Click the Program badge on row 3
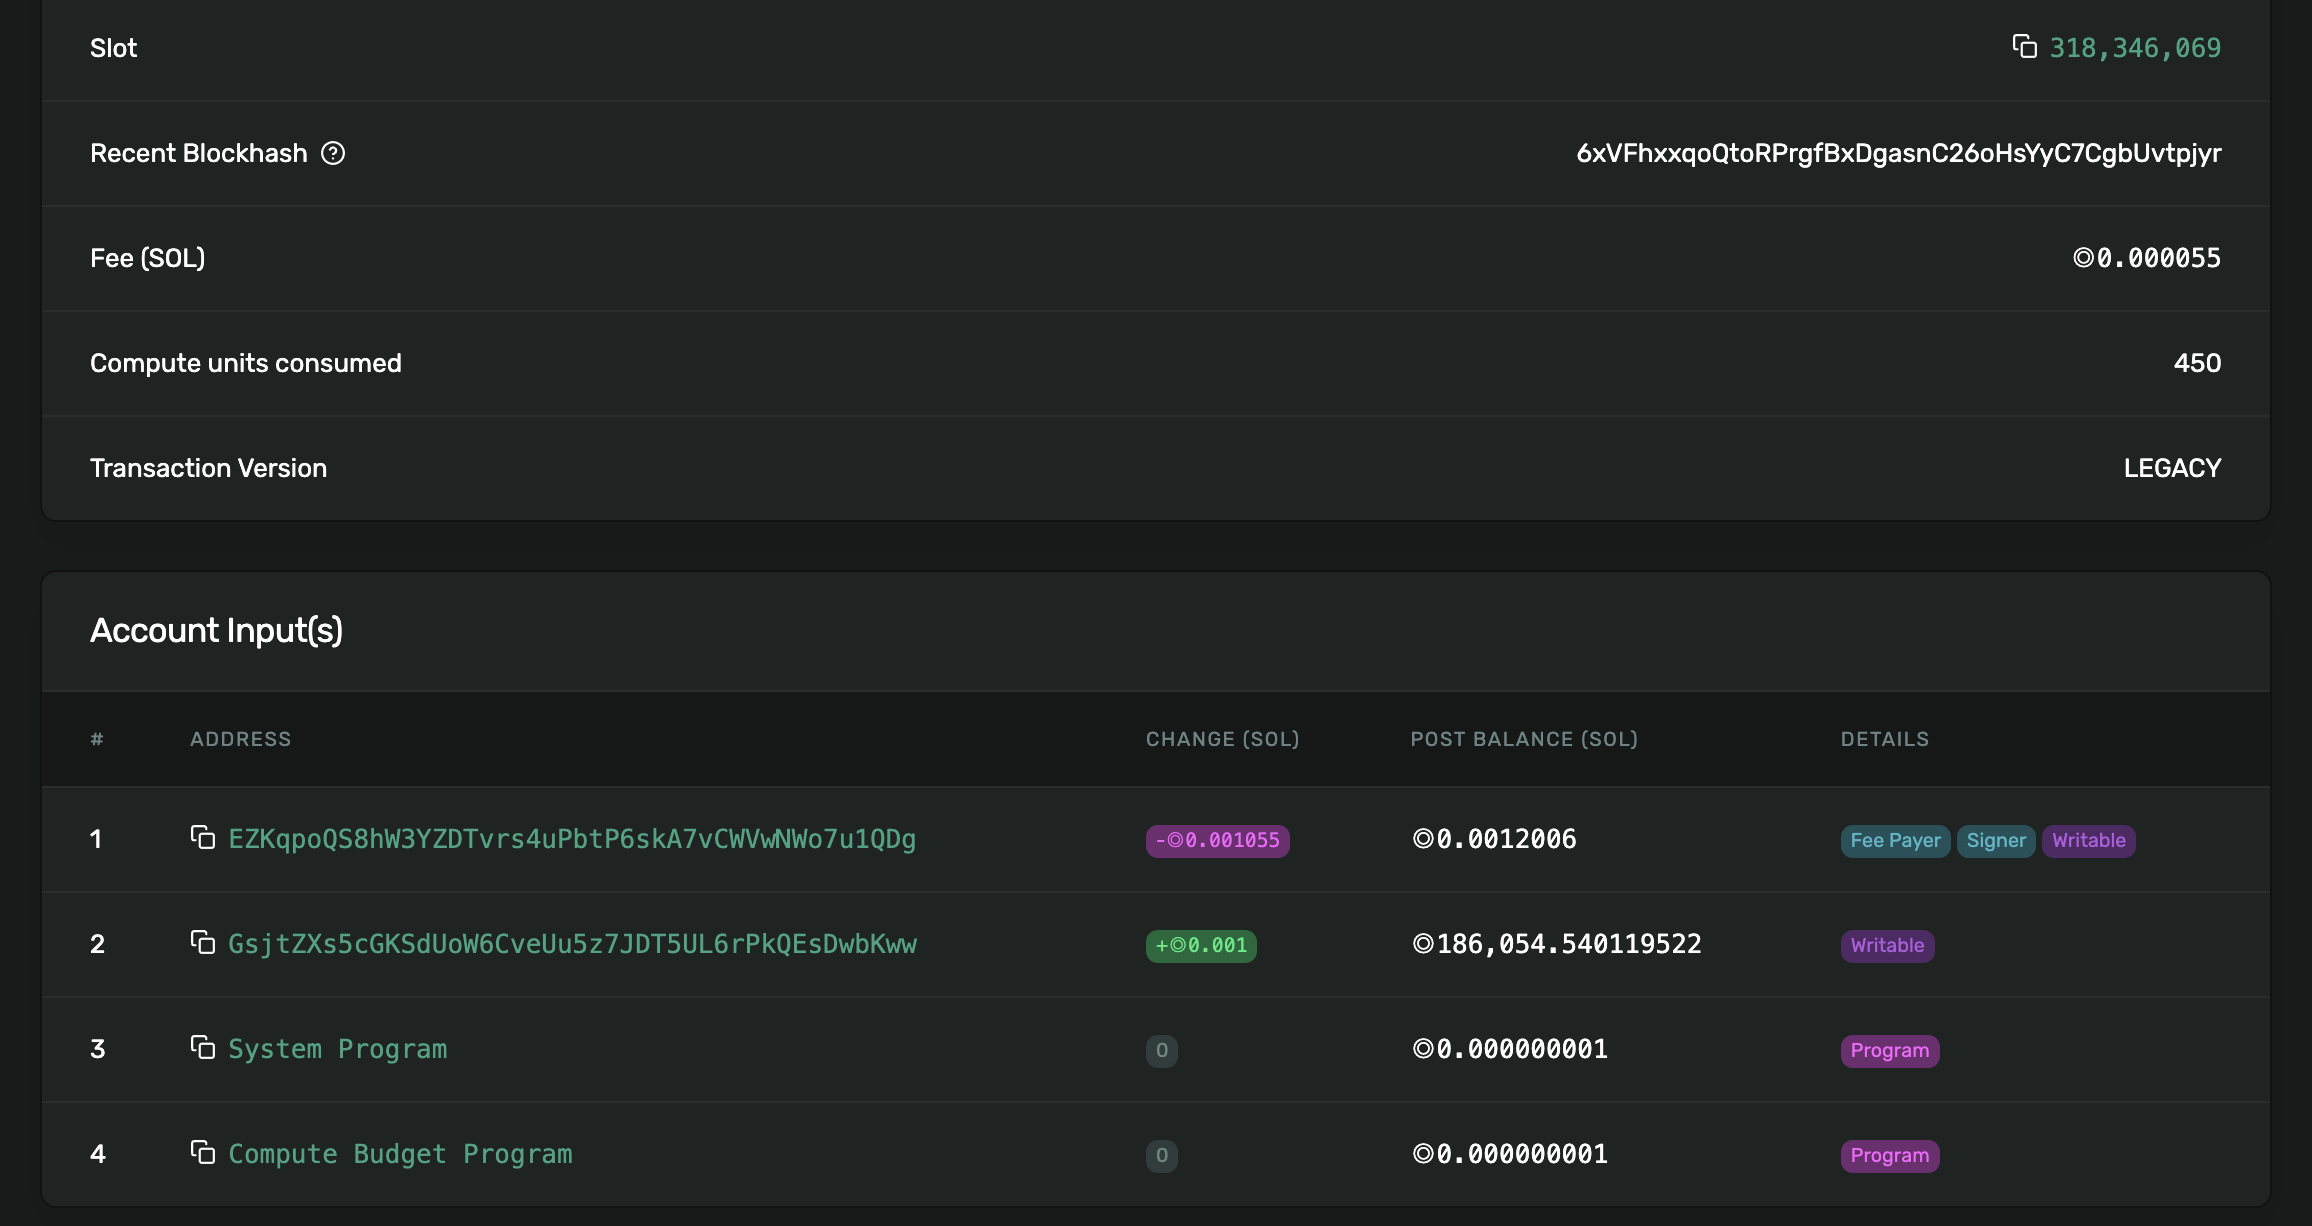This screenshot has width=2312, height=1226. coord(1889,1051)
